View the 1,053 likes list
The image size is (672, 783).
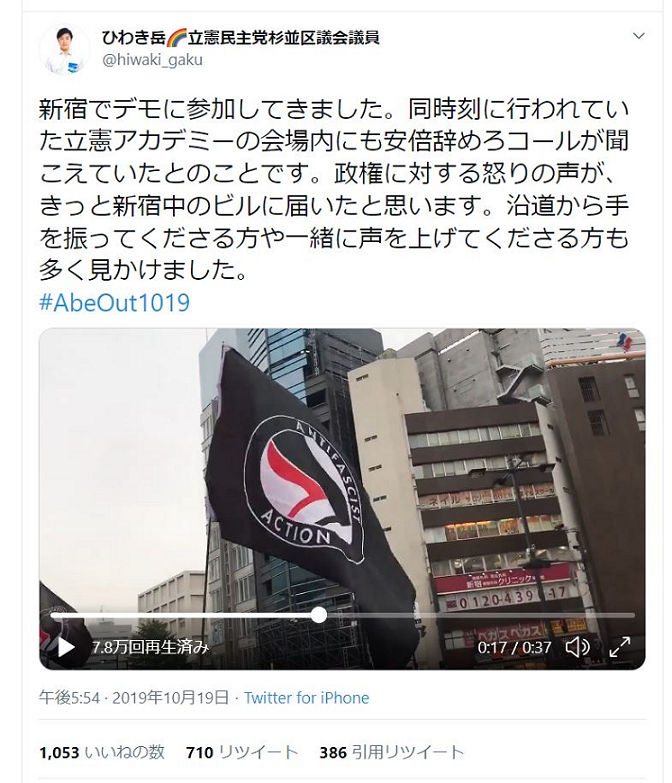click(102, 752)
